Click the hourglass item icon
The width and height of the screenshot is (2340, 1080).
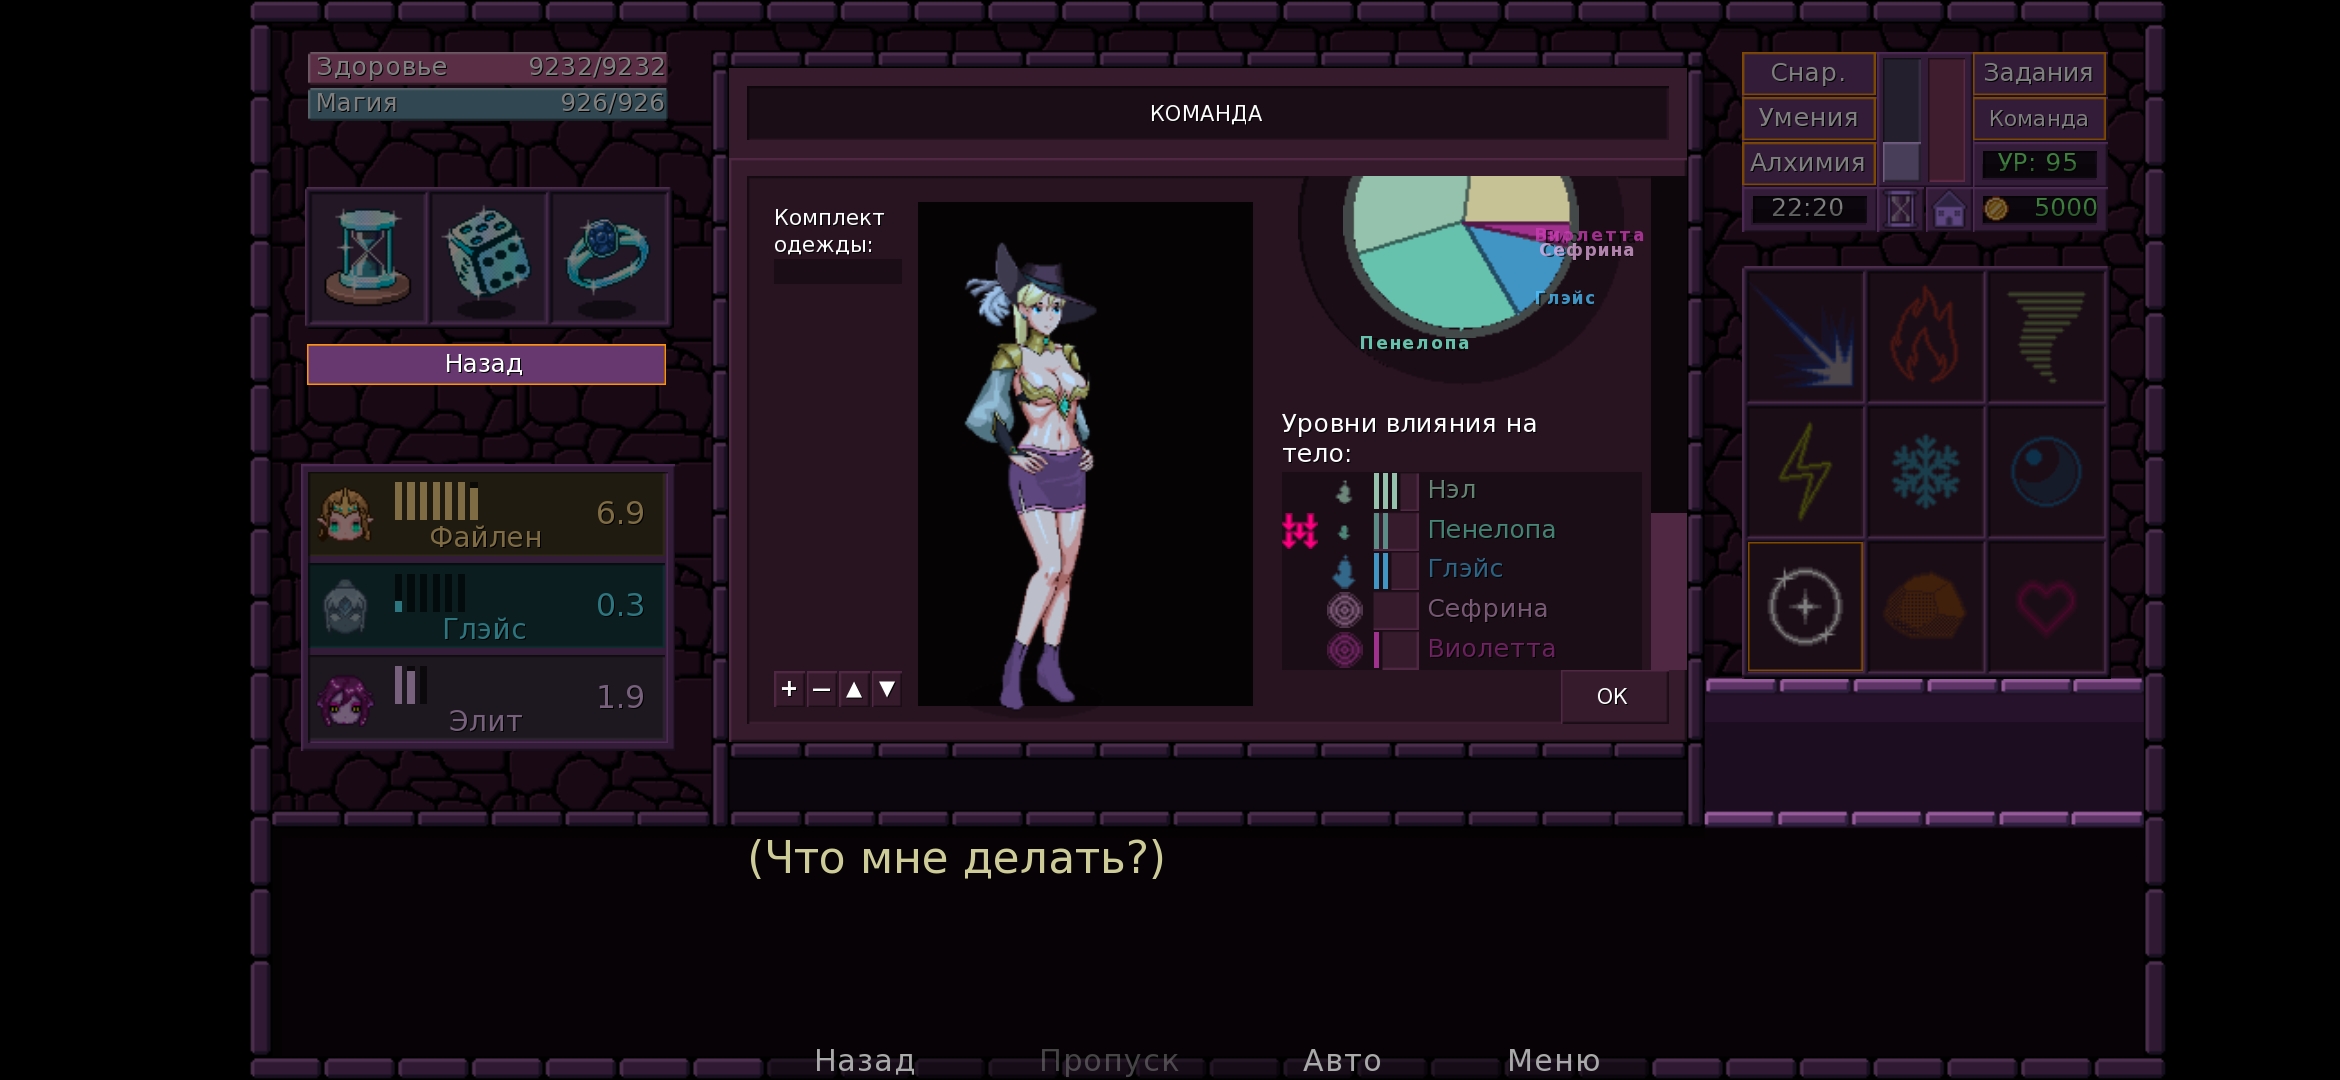tap(367, 257)
